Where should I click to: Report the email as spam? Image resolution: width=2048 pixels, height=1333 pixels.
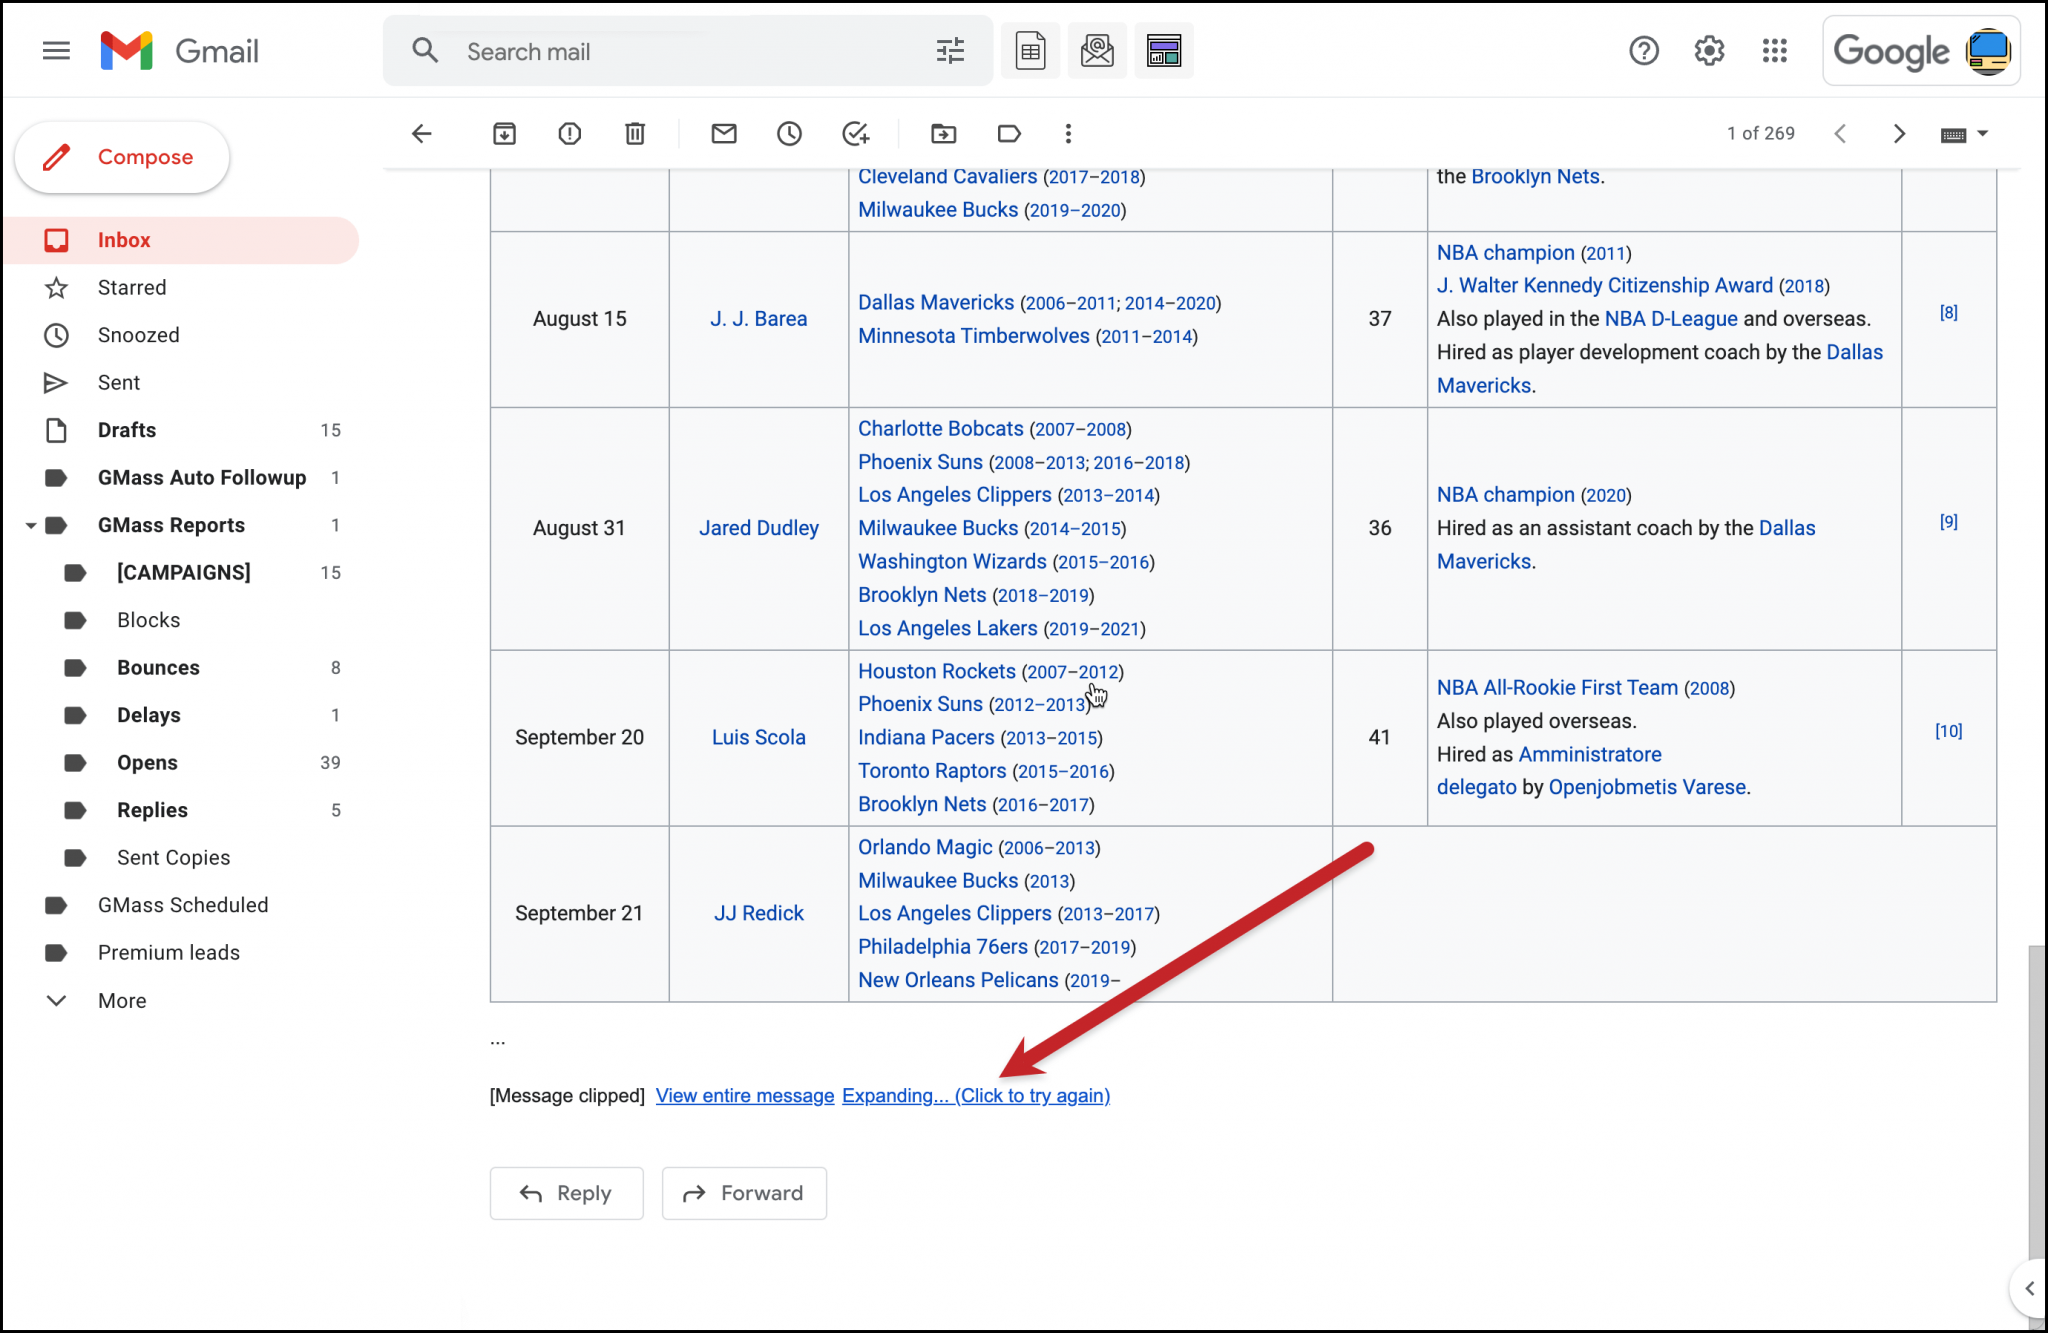(x=569, y=133)
